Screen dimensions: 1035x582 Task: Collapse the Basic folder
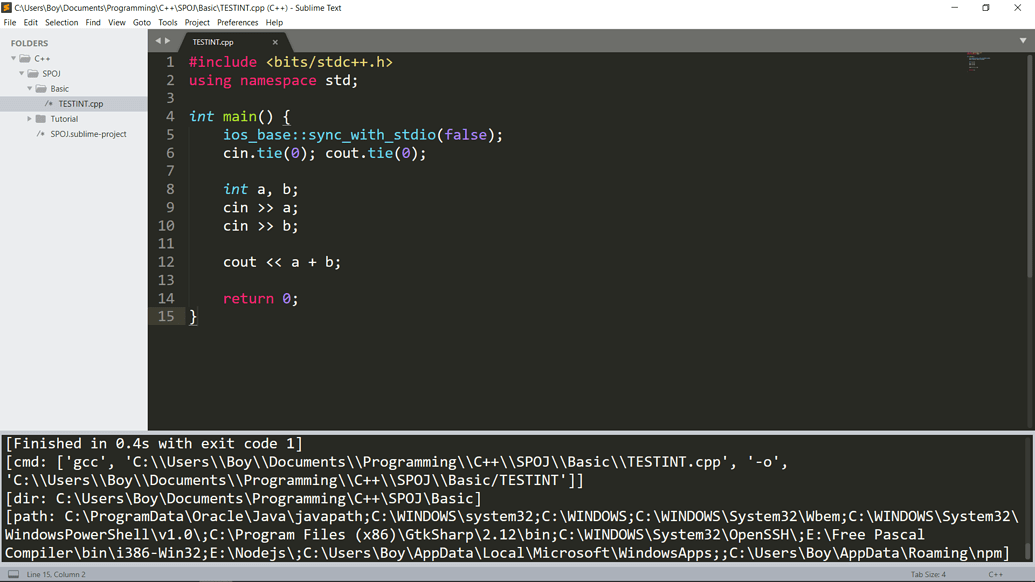click(x=30, y=88)
